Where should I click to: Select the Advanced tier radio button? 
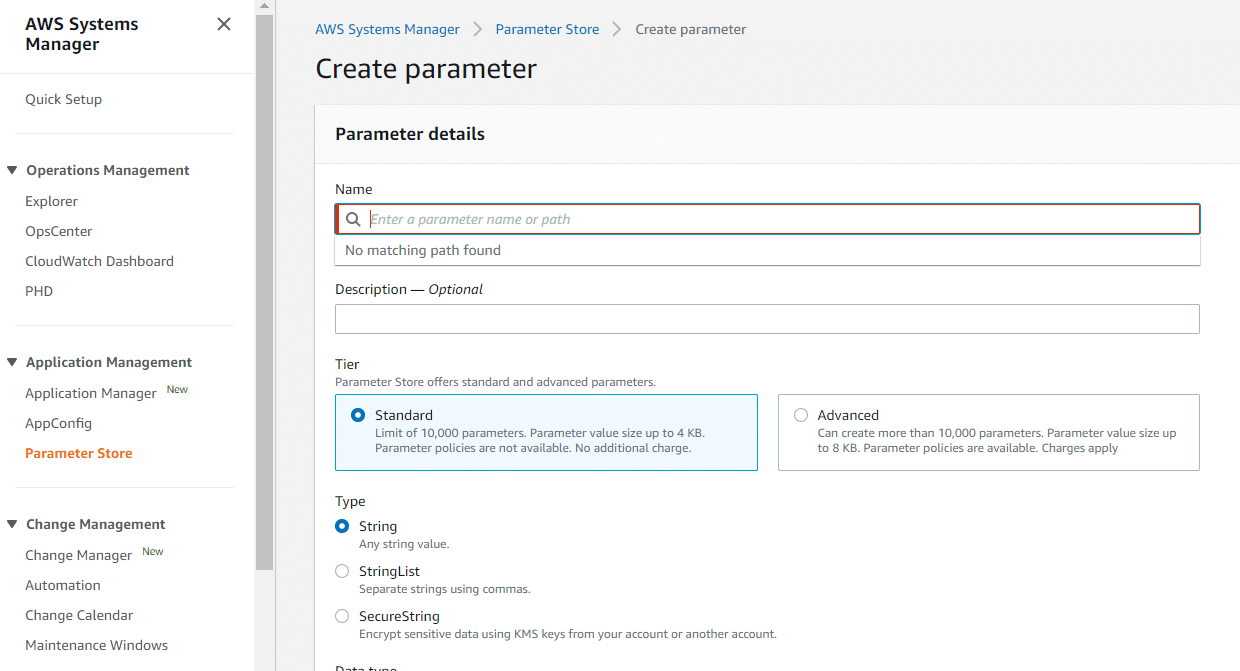801,415
